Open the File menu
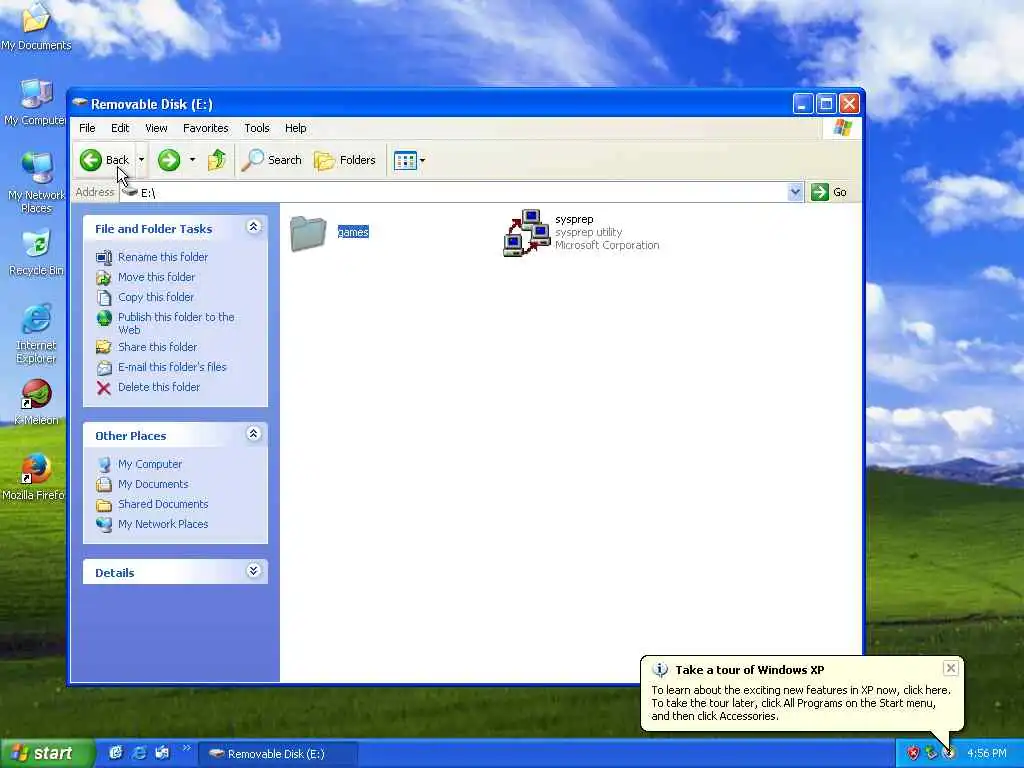Image resolution: width=1024 pixels, height=768 pixels. tap(87, 128)
